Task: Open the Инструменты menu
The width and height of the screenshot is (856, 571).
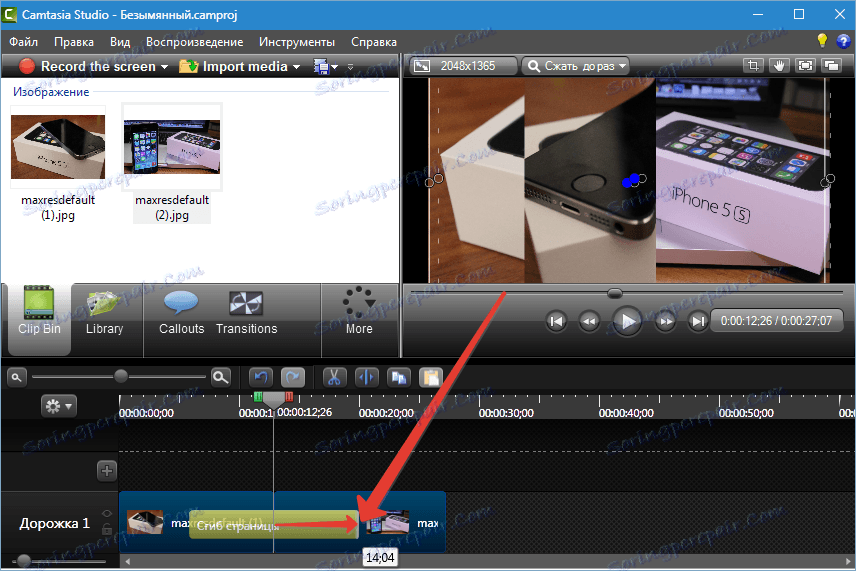Action: [297, 42]
